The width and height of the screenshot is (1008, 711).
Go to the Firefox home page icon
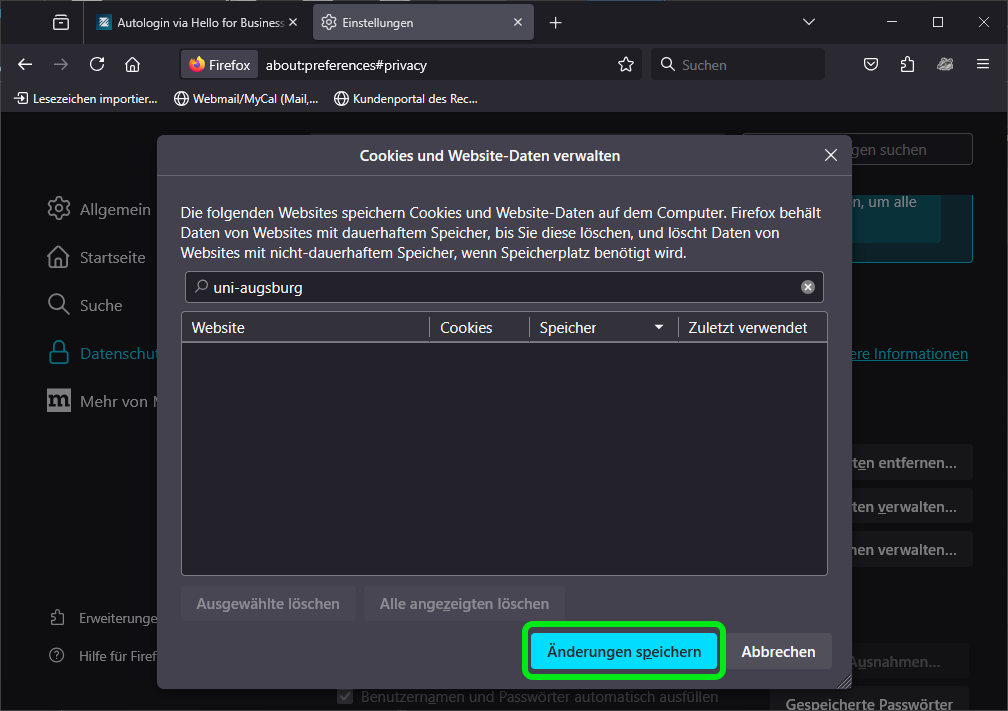tap(132, 65)
